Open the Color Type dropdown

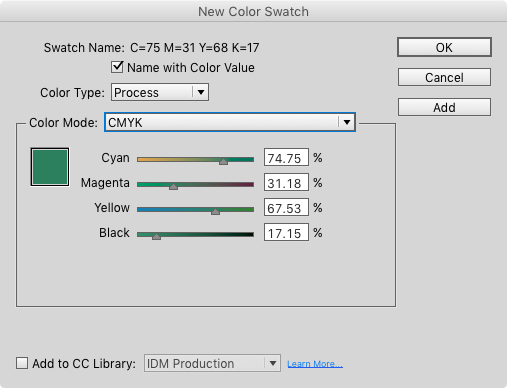(160, 92)
